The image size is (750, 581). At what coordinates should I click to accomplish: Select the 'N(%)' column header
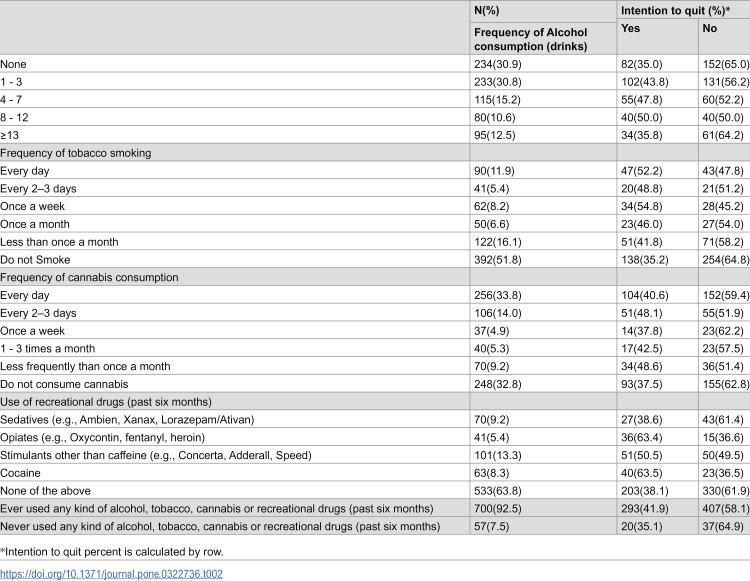pyautogui.click(x=486, y=11)
